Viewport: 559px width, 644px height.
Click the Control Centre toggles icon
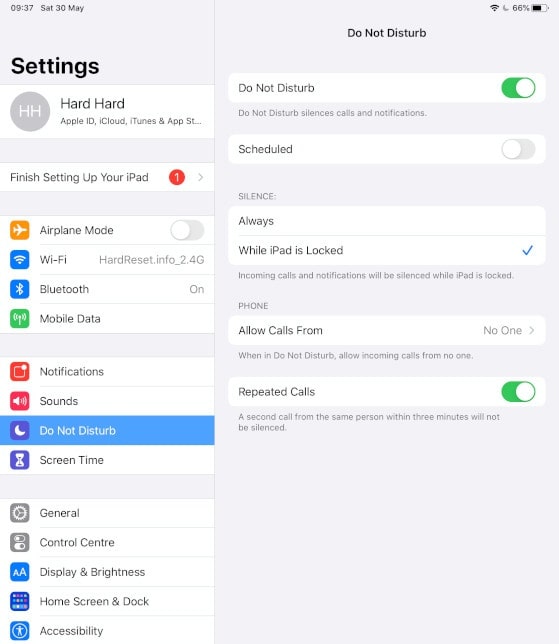click(x=20, y=542)
